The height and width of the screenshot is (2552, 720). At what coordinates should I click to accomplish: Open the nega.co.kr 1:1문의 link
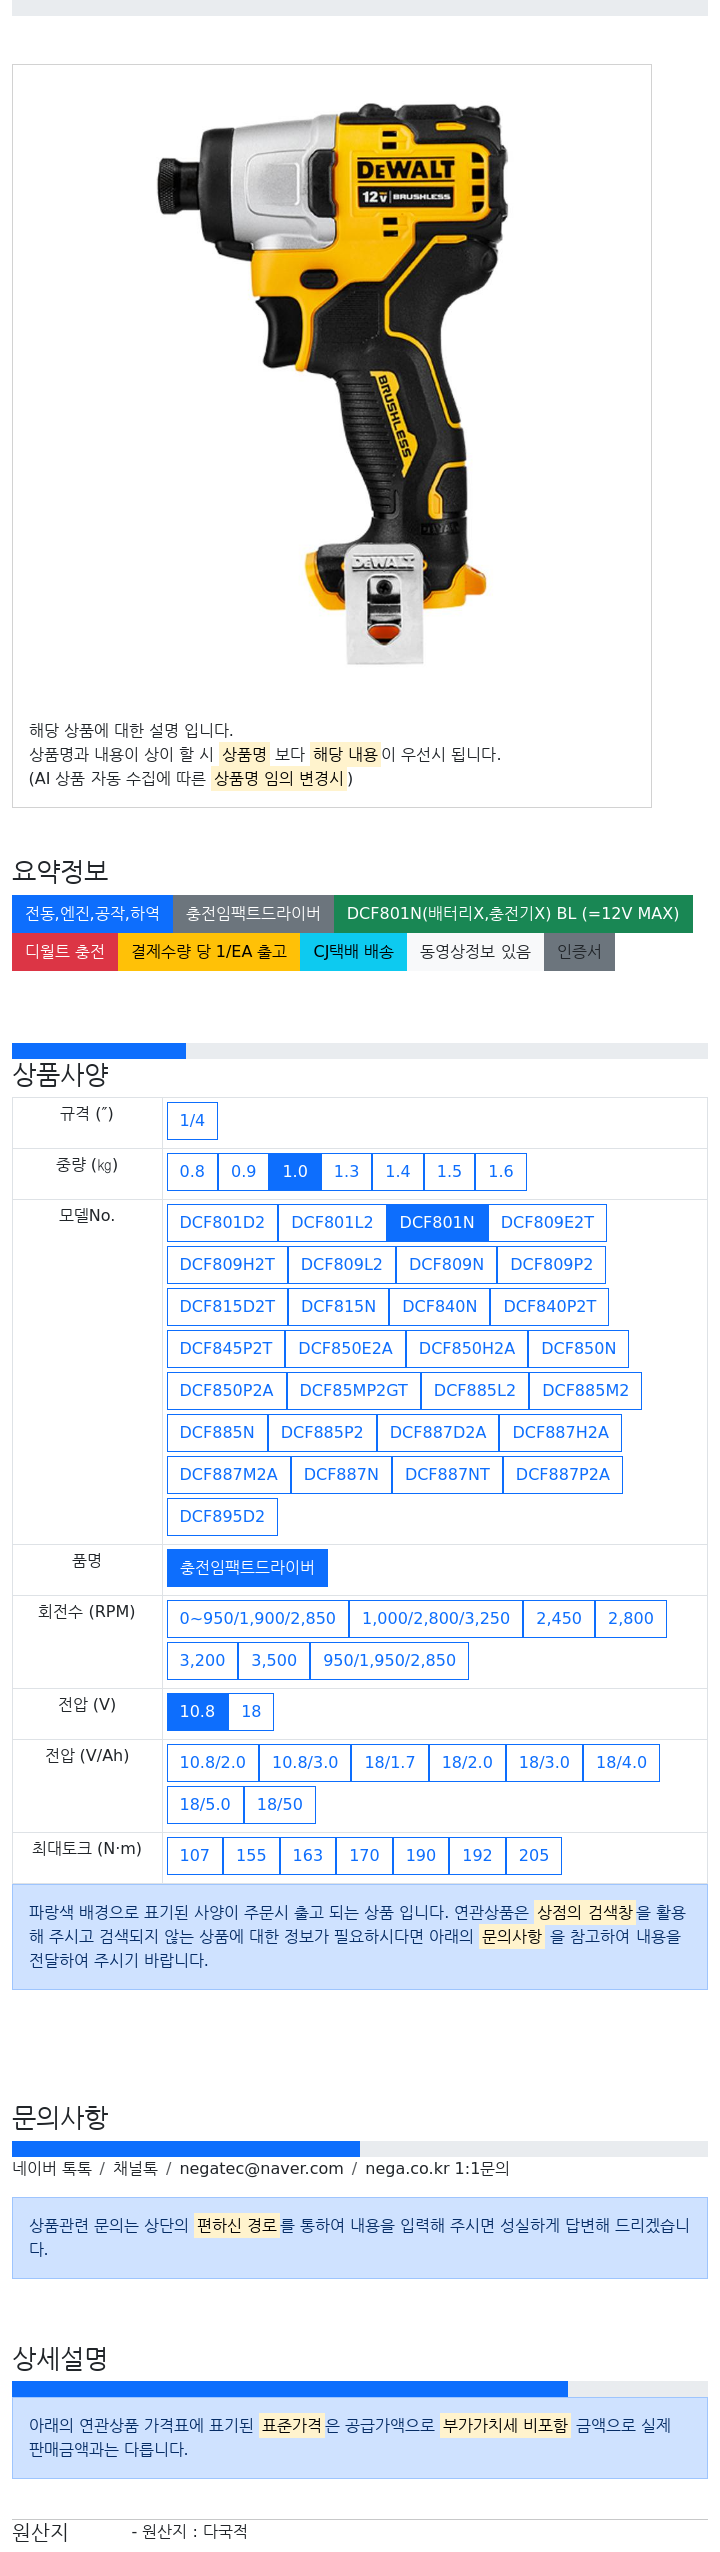(x=437, y=2168)
